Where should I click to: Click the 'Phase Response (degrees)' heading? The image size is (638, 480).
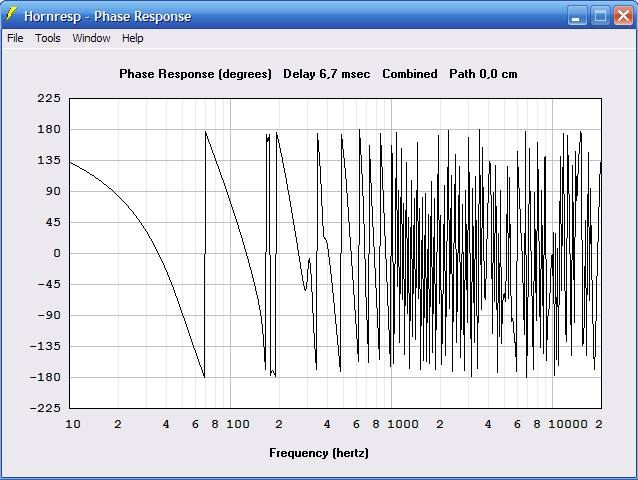click(195, 74)
